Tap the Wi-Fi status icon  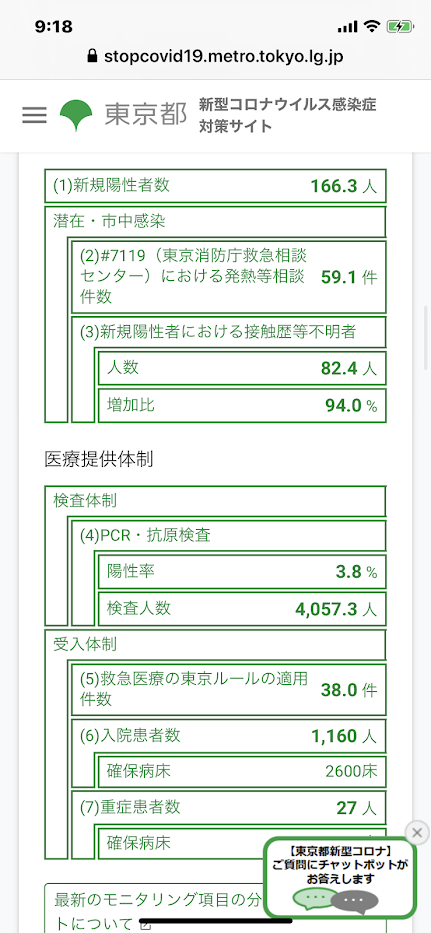pos(372,26)
